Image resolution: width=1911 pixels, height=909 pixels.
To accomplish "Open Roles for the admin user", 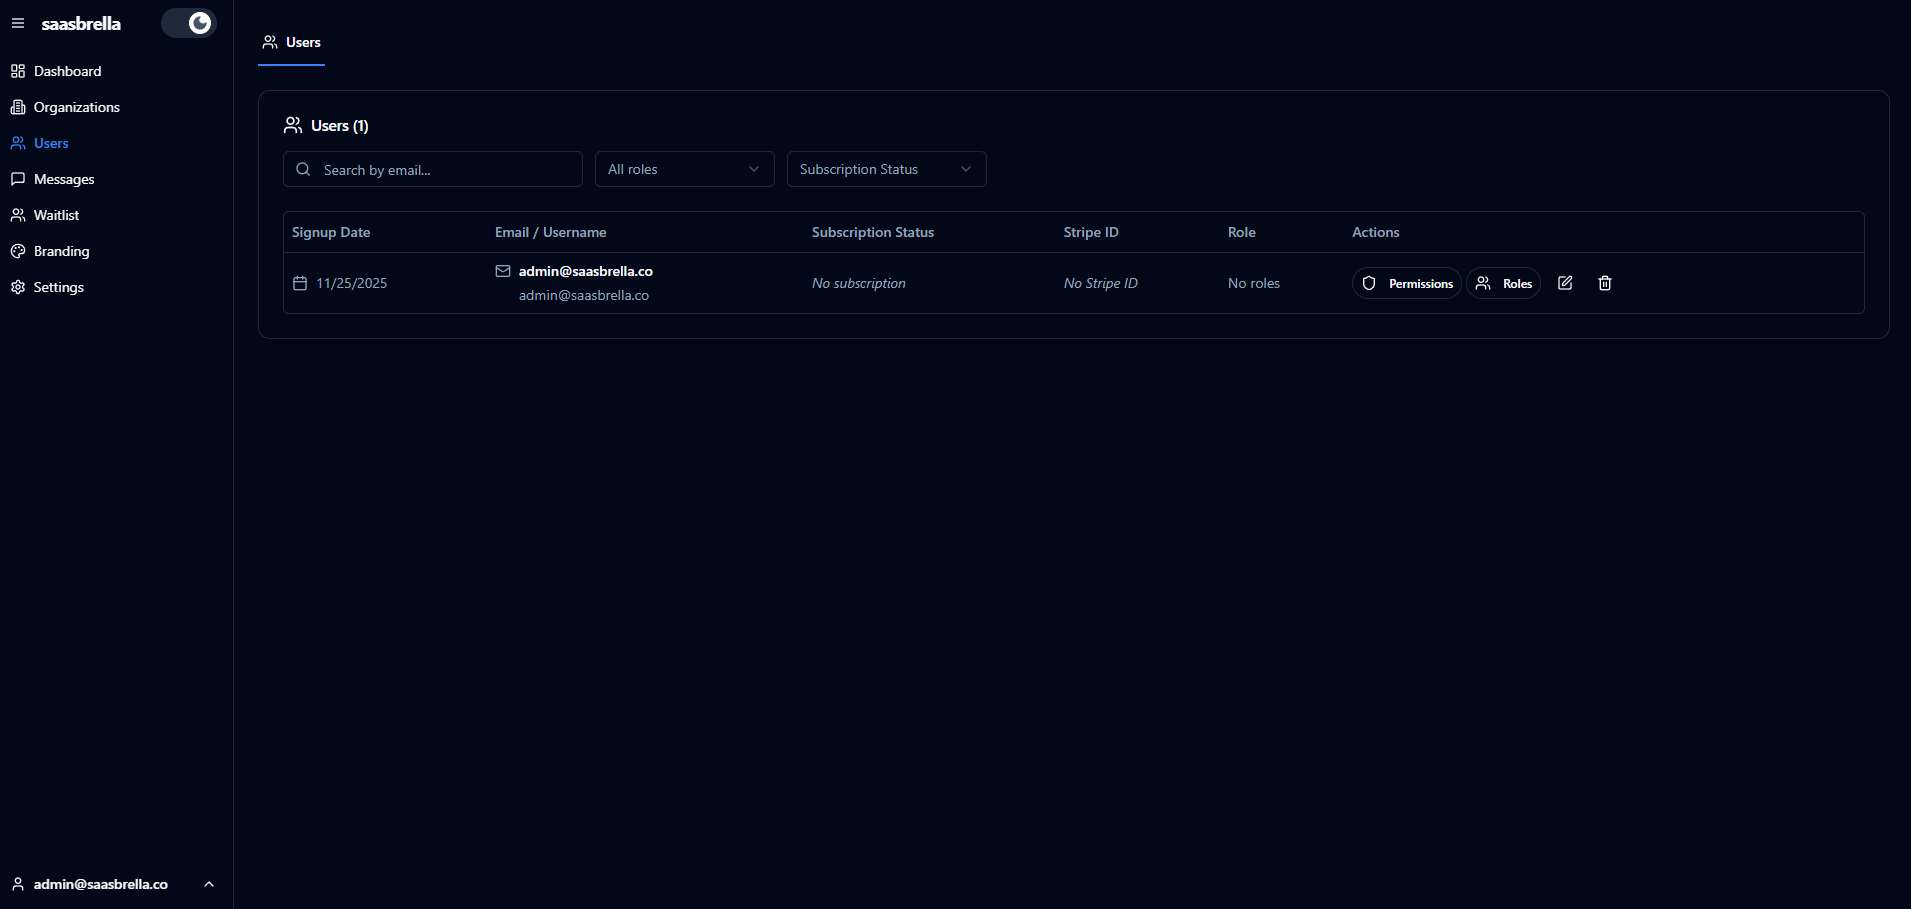I will [1503, 283].
